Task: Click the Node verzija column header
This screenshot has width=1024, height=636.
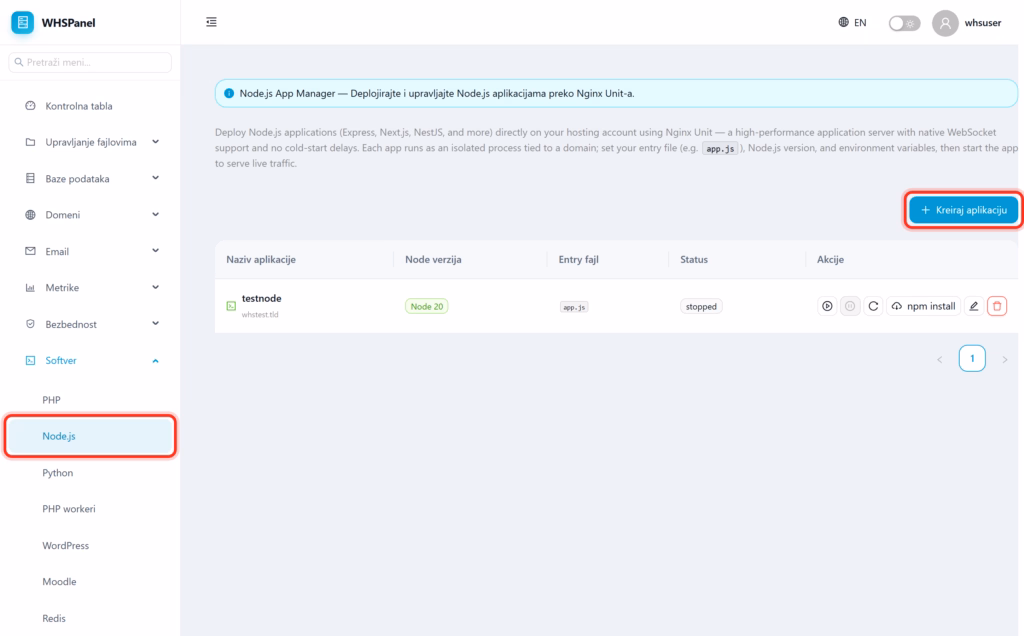Action: (433, 259)
